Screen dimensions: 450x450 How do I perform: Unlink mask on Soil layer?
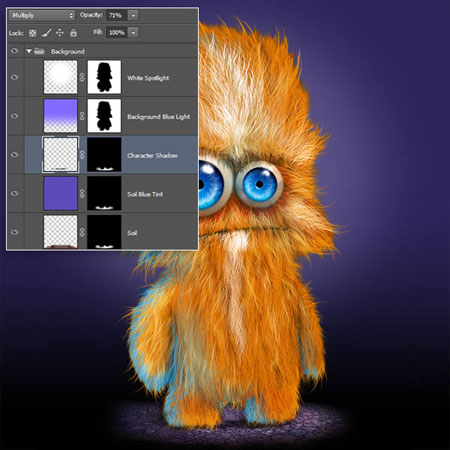(82, 232)
